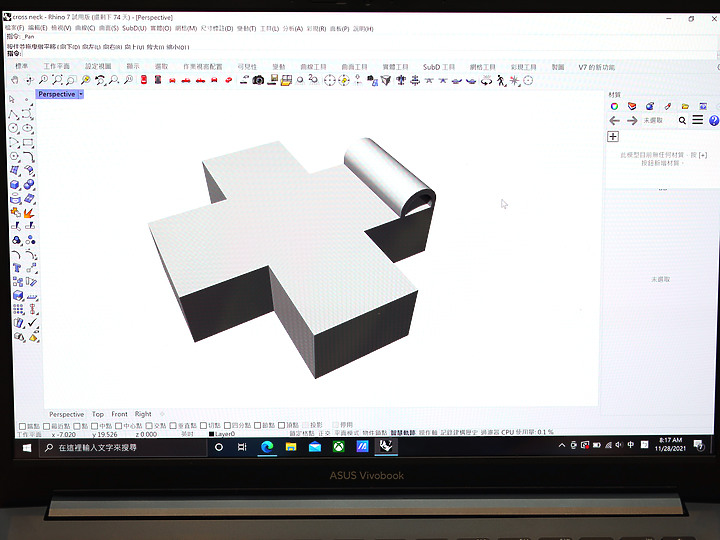
Task: Open the 編輯(E) menu
Action: 38,28
